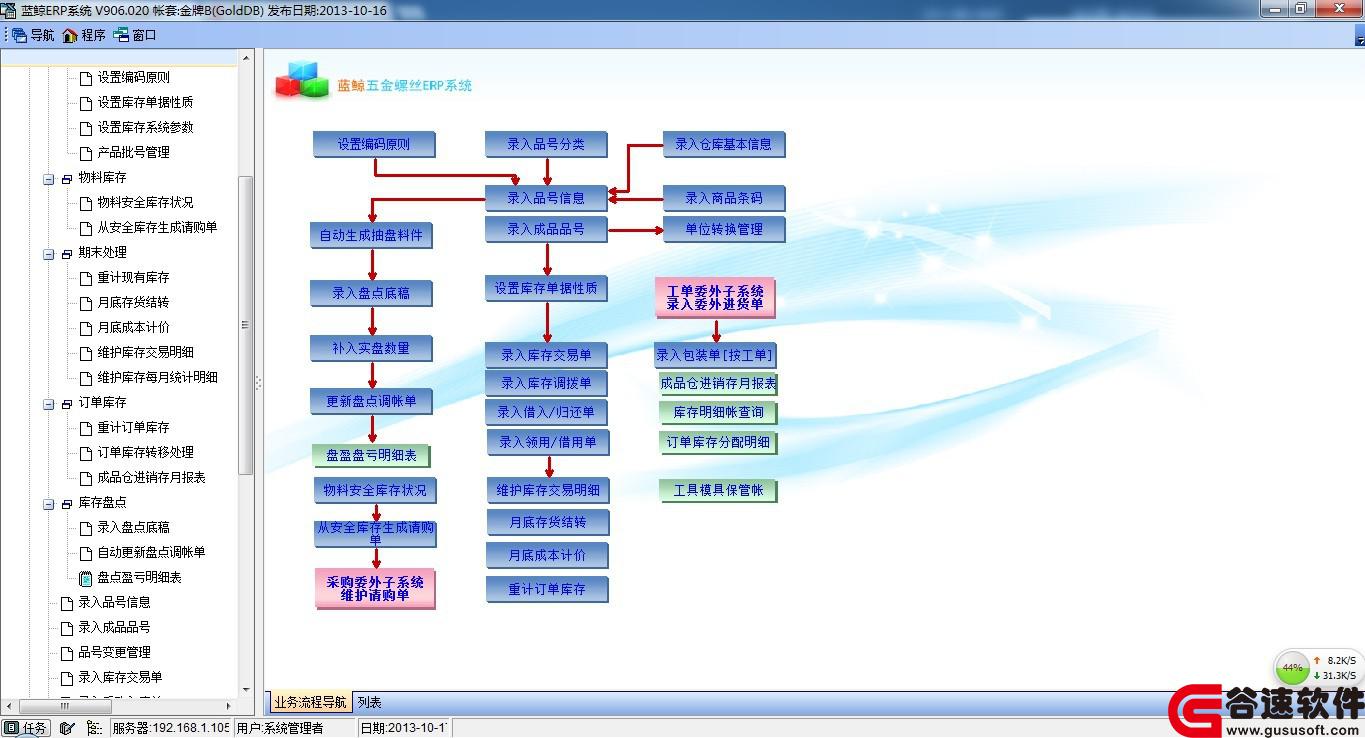The width and height of the screenshot is (1365, 738).
Task: Select 自动更新盘点调帐单 tree item
Action: click(x=151, y=552)
